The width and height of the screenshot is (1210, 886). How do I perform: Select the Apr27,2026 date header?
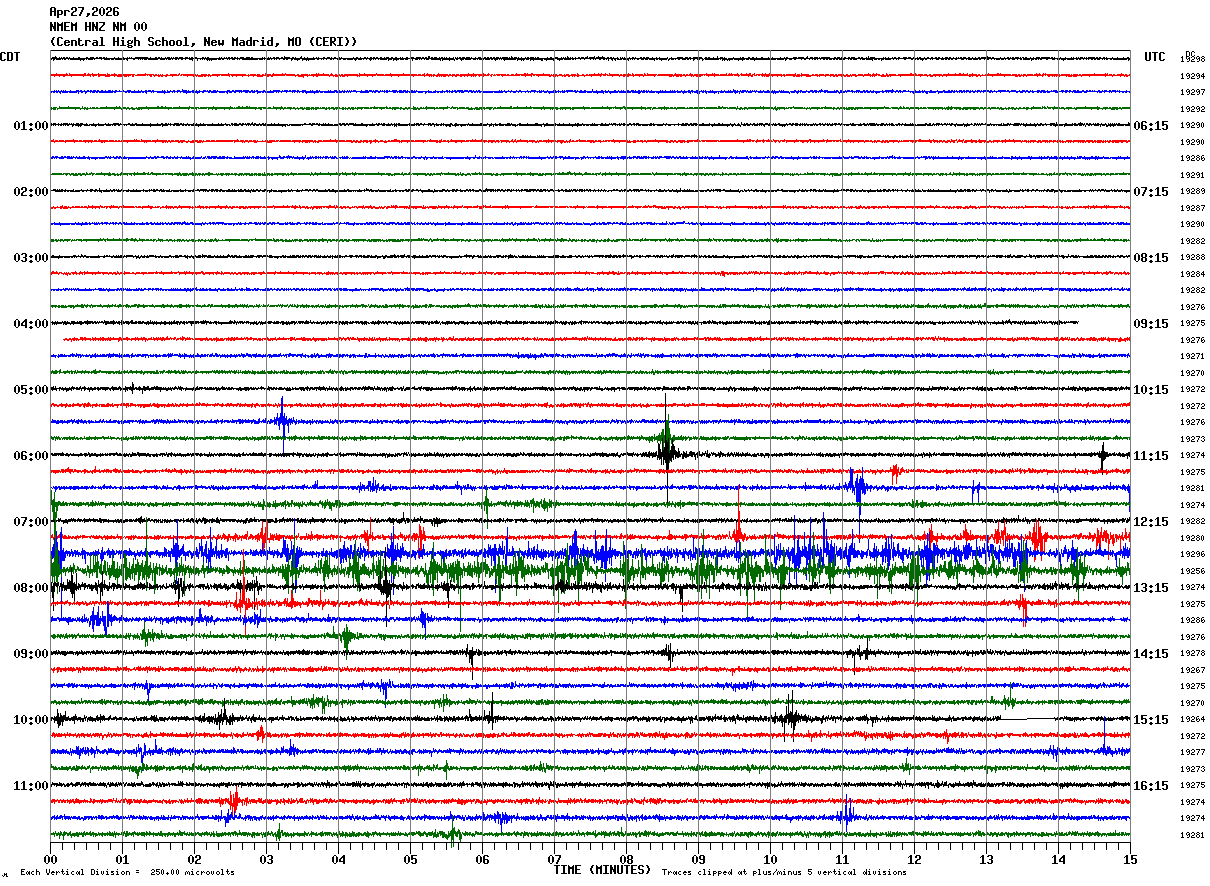point(84,12)
